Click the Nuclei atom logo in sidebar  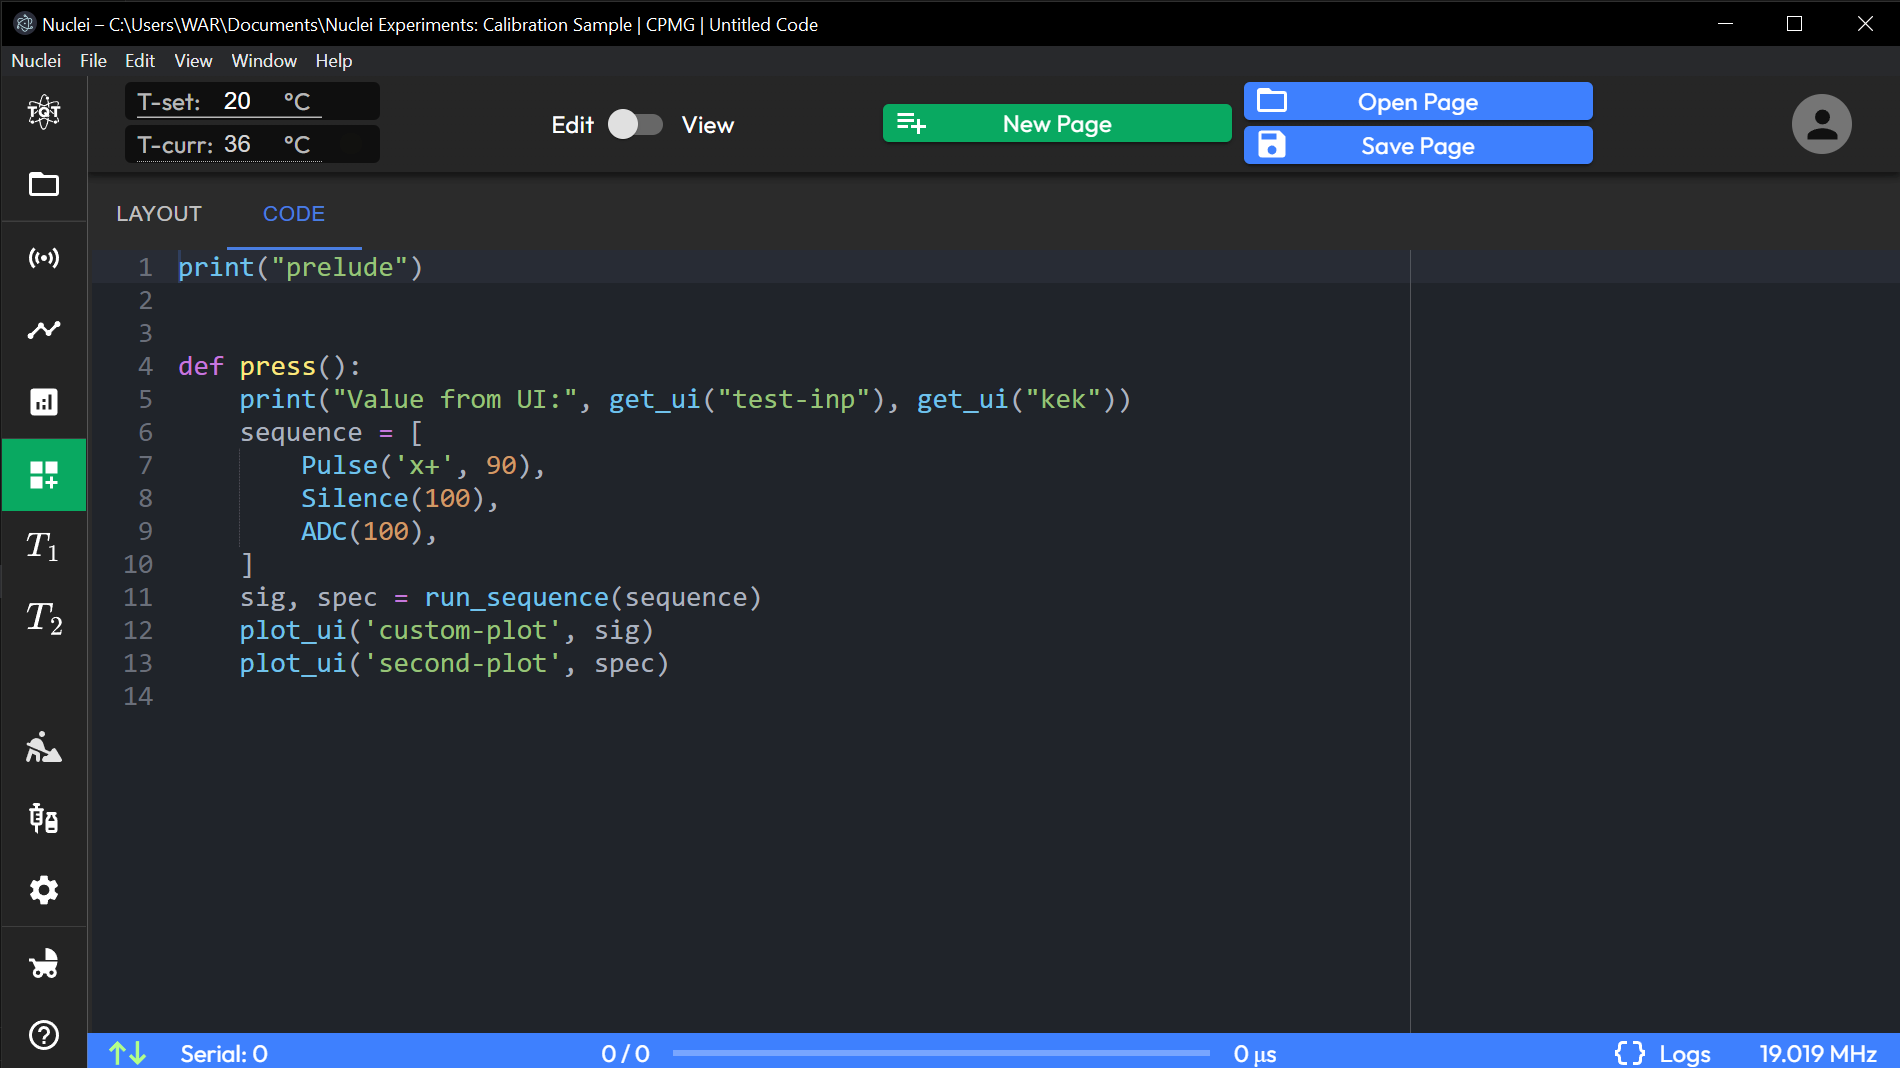coord(44,111)
